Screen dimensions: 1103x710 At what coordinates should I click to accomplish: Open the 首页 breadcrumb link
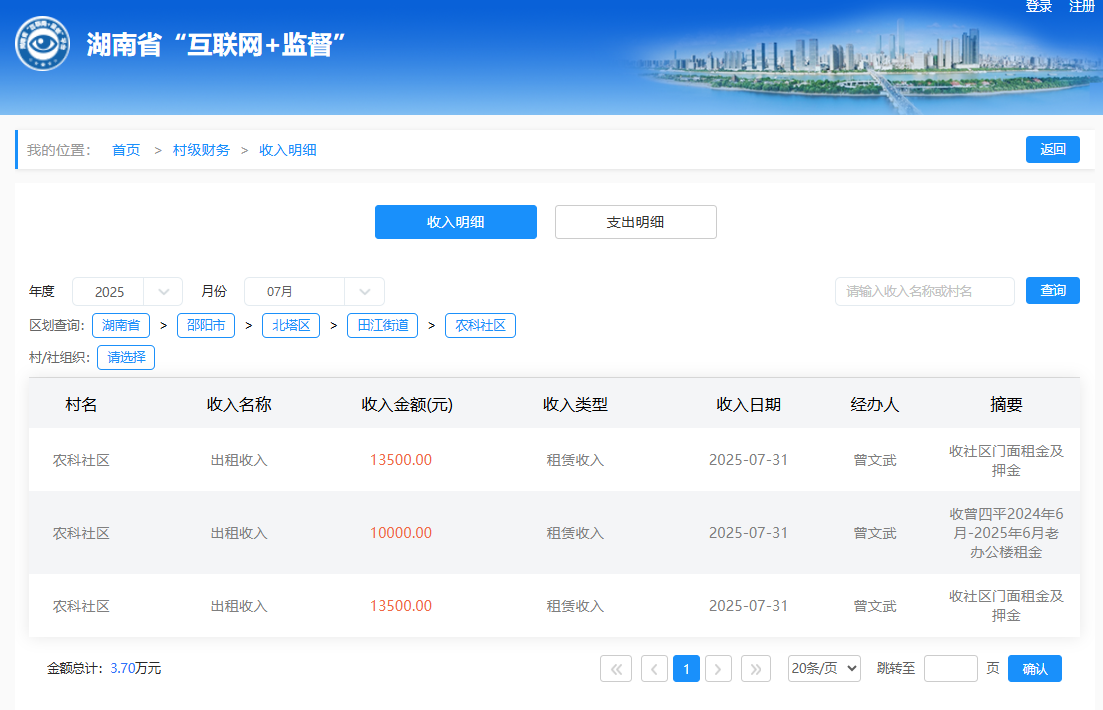126,150
